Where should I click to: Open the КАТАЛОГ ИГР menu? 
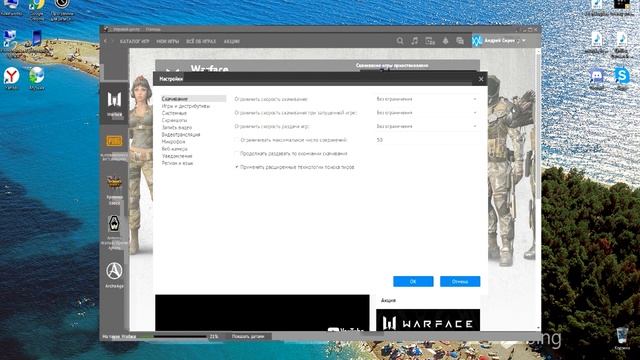[x=135, y=41]
